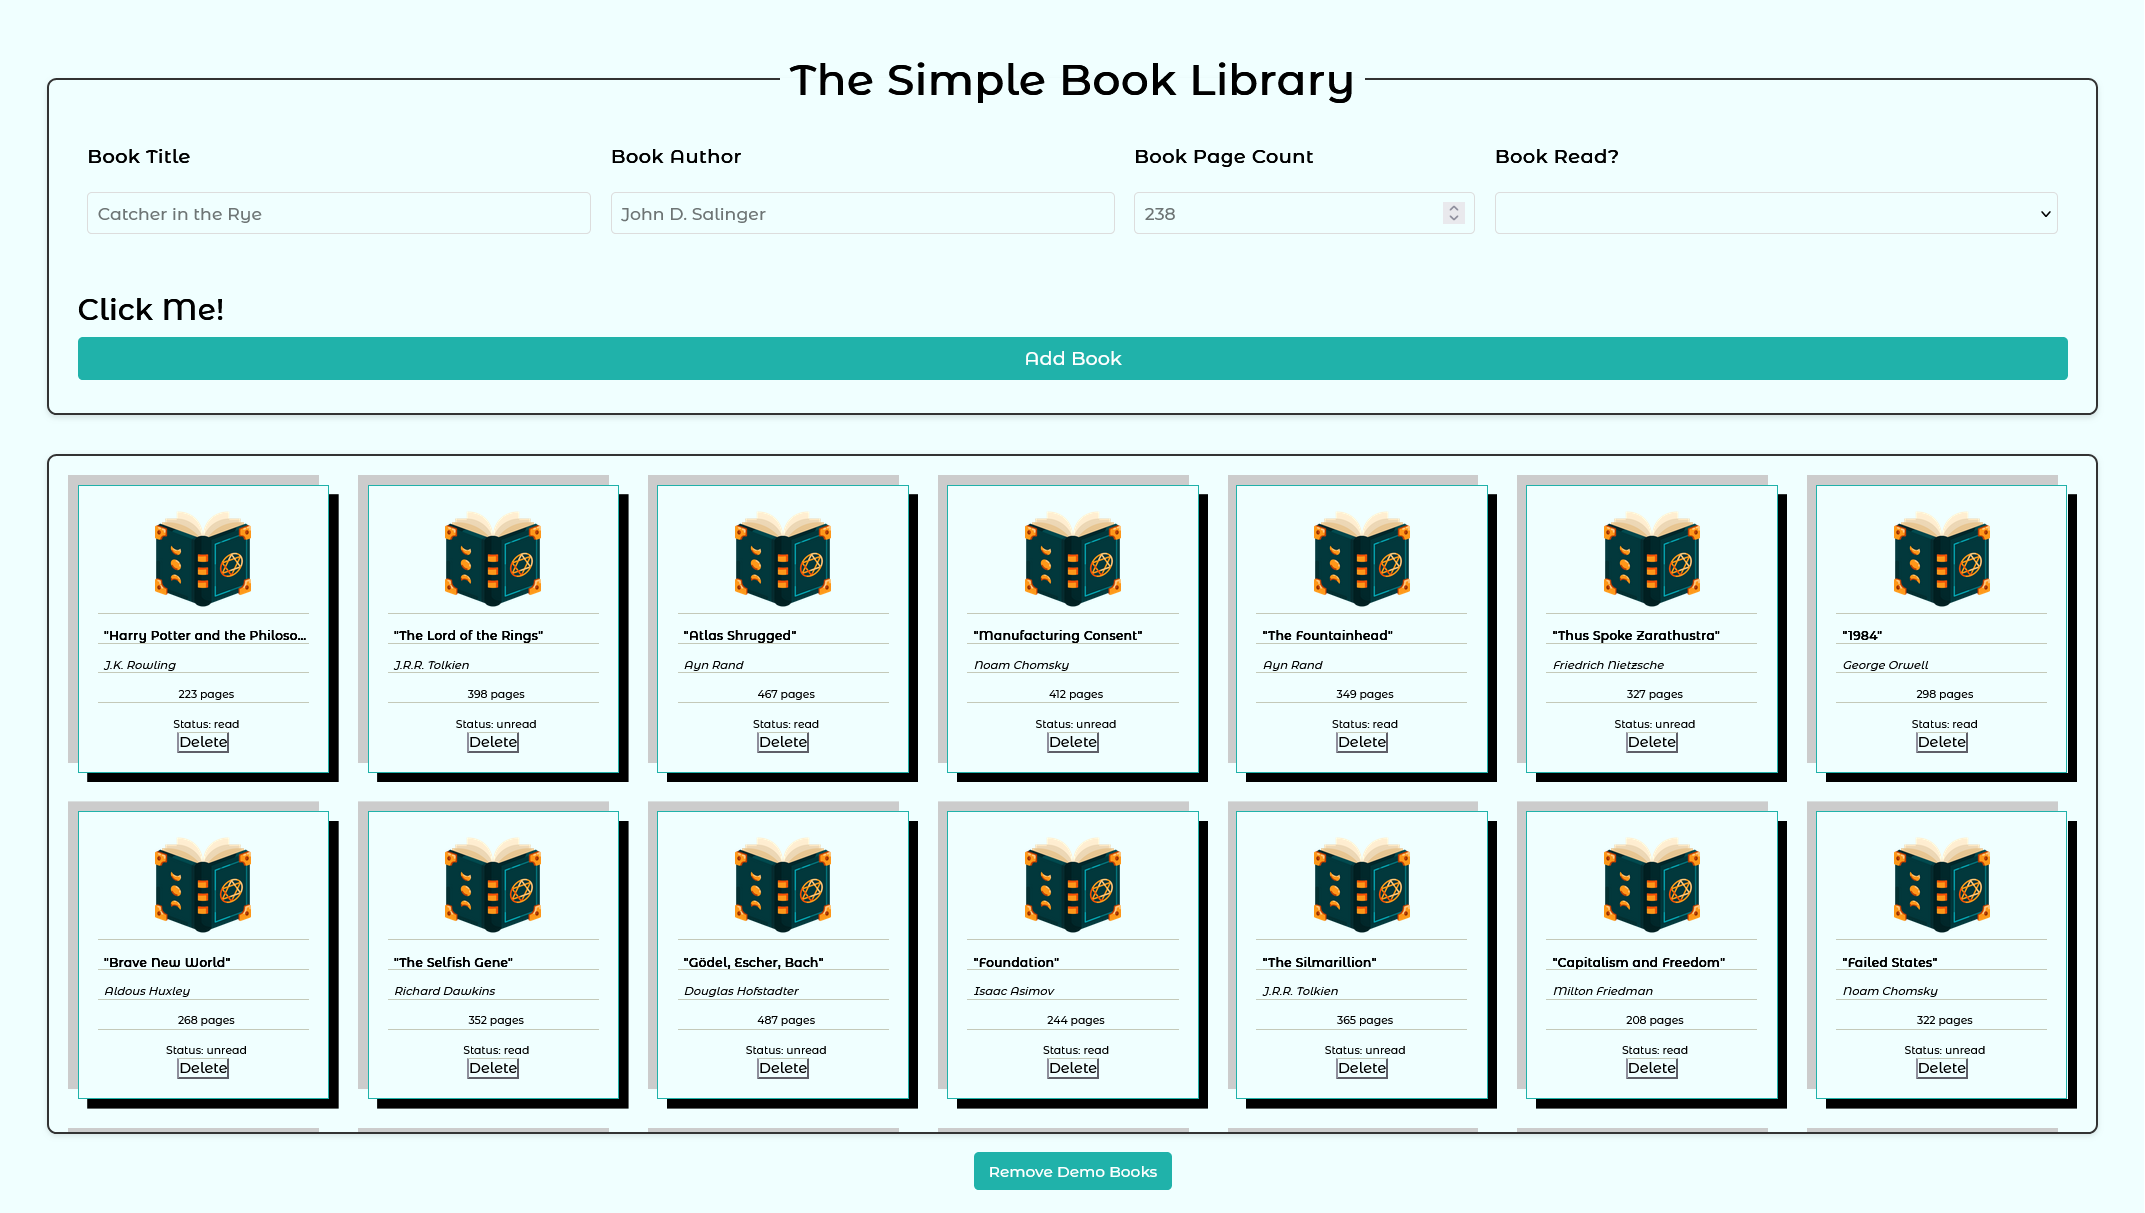This screenshot has width=2145, height=1213.
Task: Click the Atlas Shrugged book icon
Action: click(783, 560)
